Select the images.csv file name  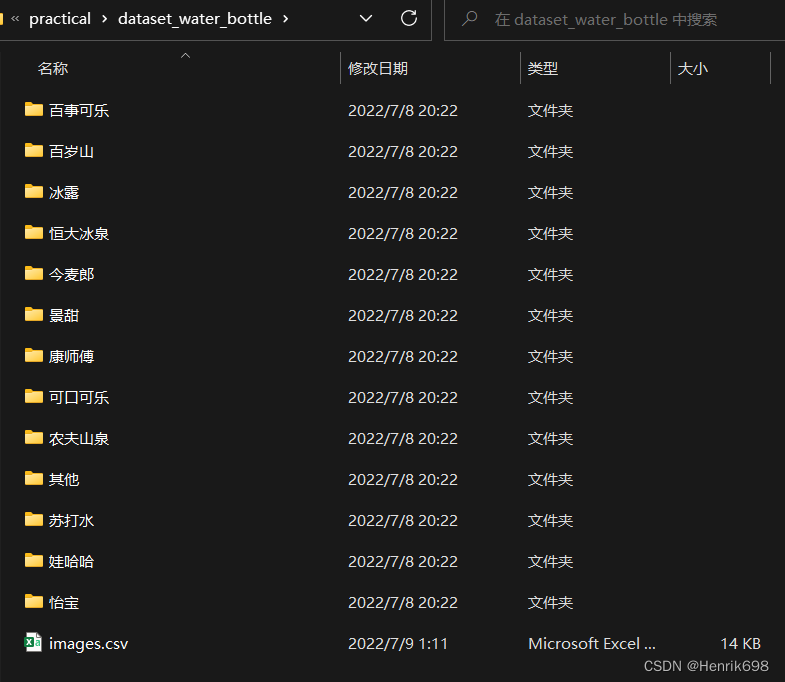click(x=89, y=644)
